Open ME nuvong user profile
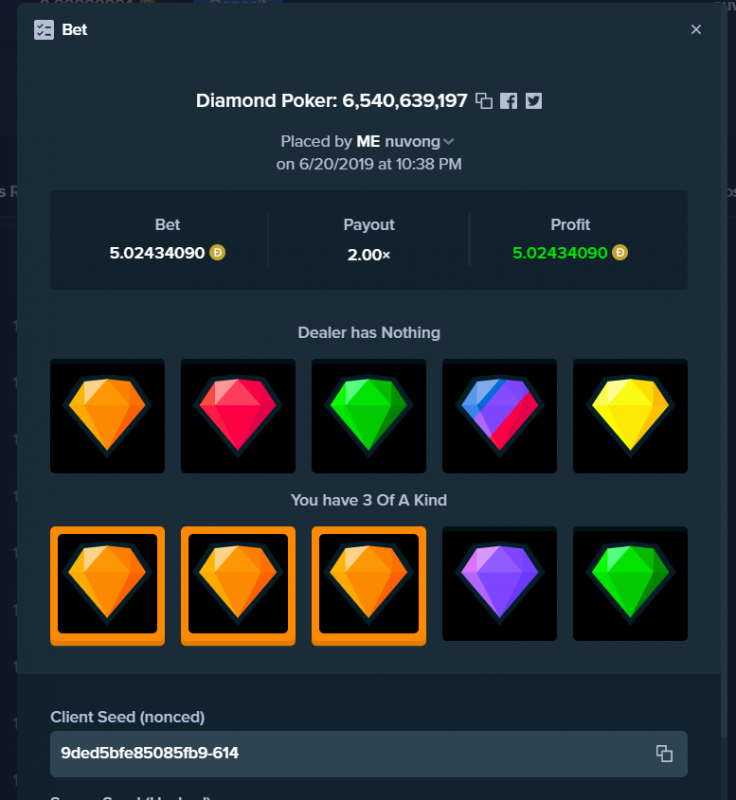 click(398, 141)
